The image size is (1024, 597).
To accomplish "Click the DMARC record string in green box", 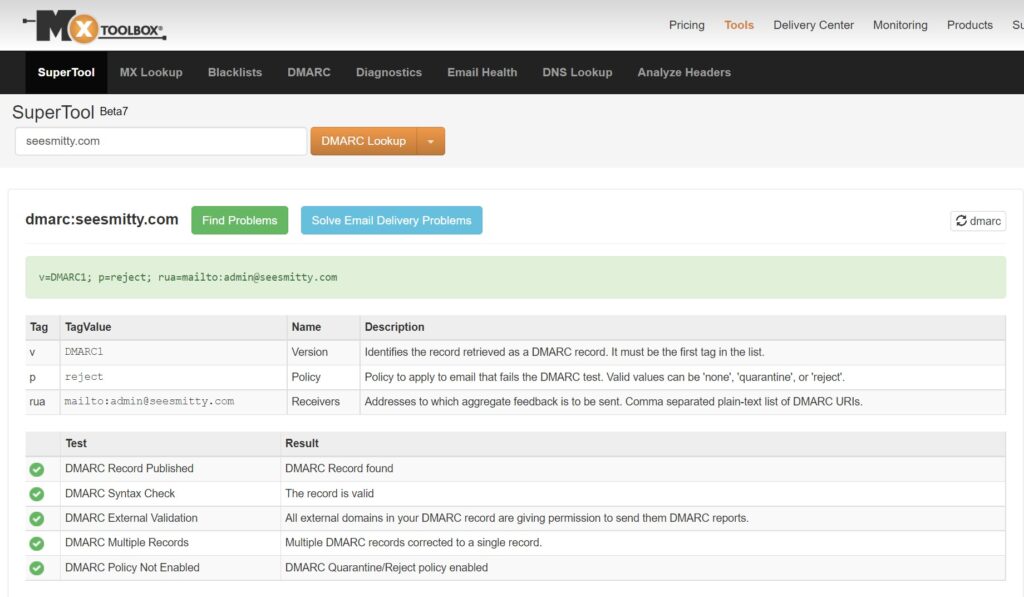I will click(188, 277).
